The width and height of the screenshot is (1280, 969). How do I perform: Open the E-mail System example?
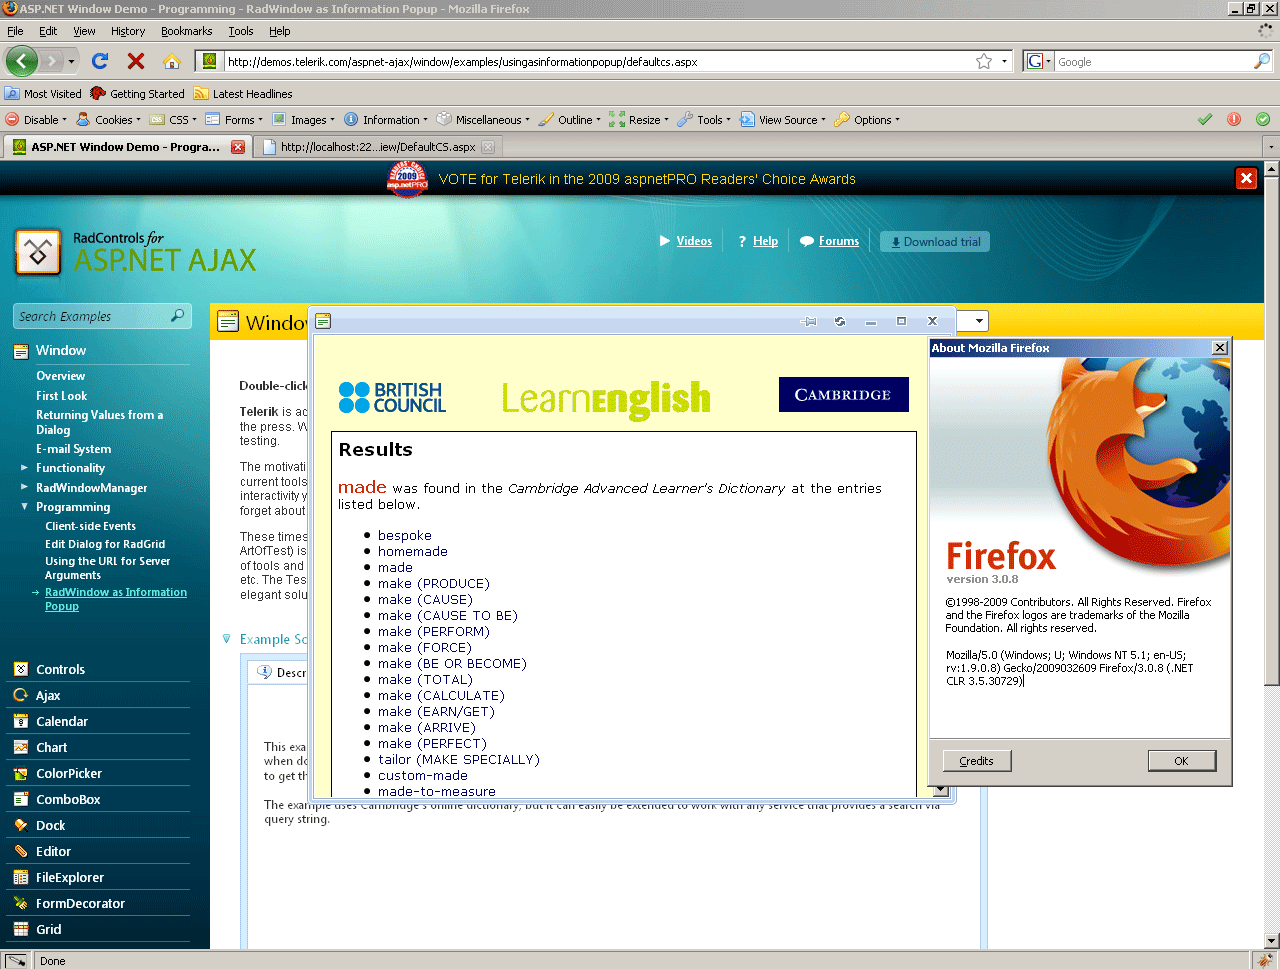pos(74,449)
